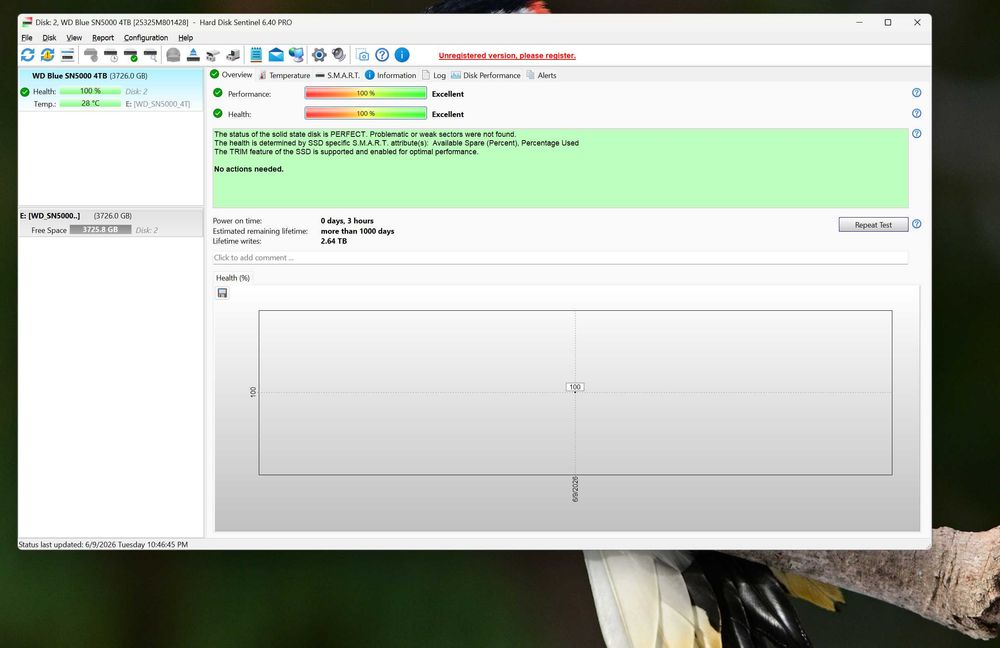Click the camera screenshot toolbar icon
Screen dimensions: 1000x648
362,55
